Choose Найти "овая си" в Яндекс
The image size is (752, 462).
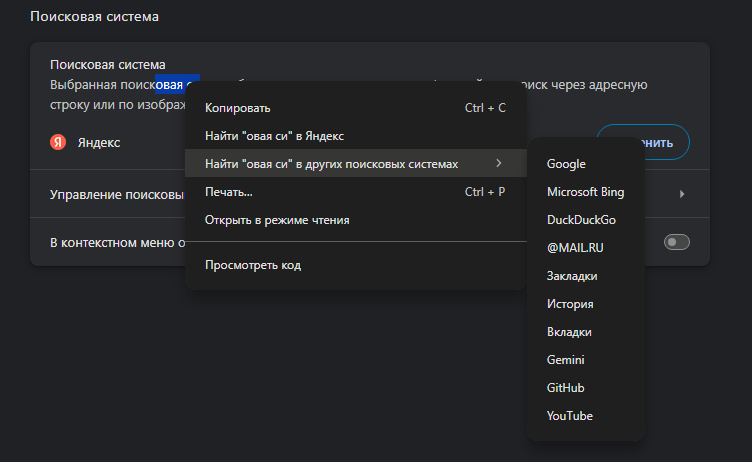pyautogui.click(x=274, y=135)
